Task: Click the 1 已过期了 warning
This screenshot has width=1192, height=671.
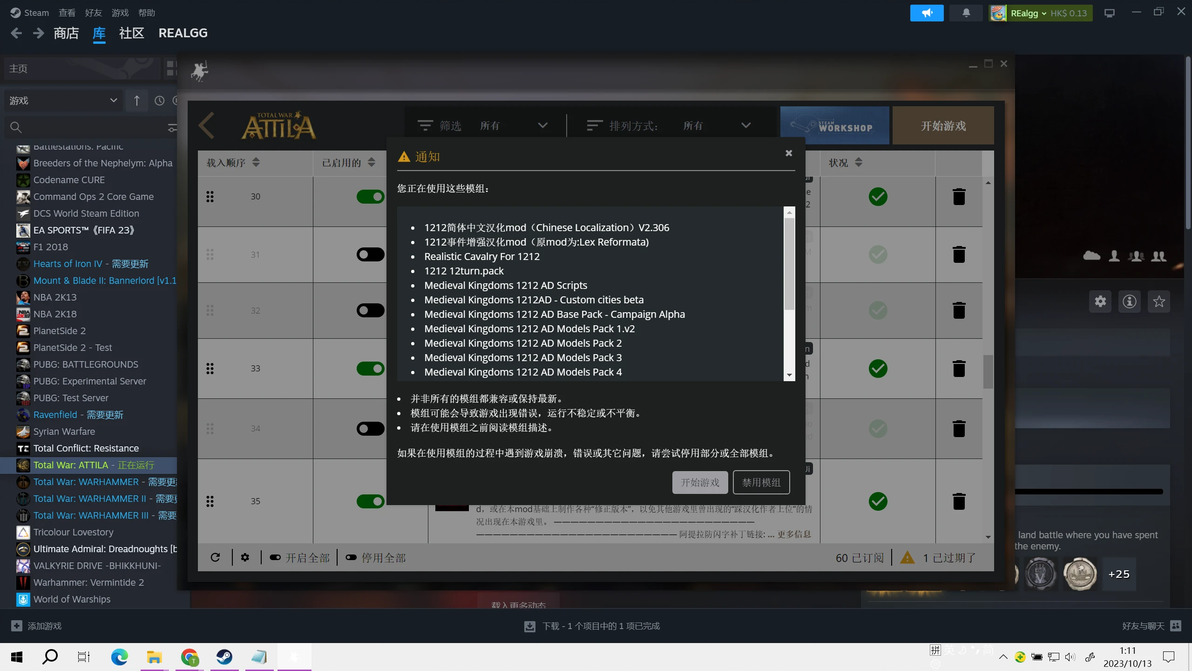Action: coord(938,558)
